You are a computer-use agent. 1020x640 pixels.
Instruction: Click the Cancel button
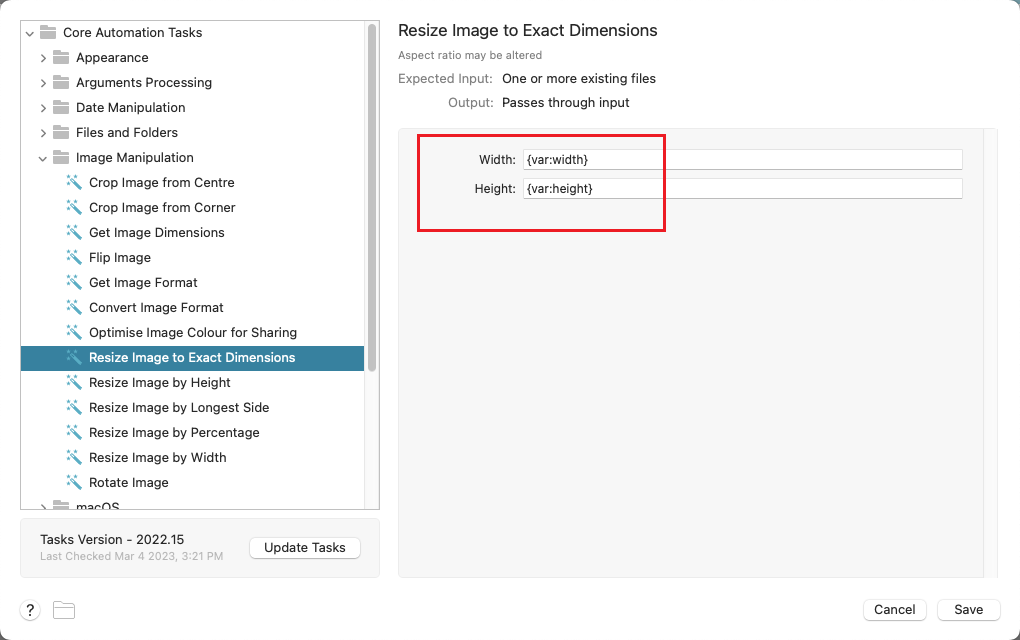[894, 609]
